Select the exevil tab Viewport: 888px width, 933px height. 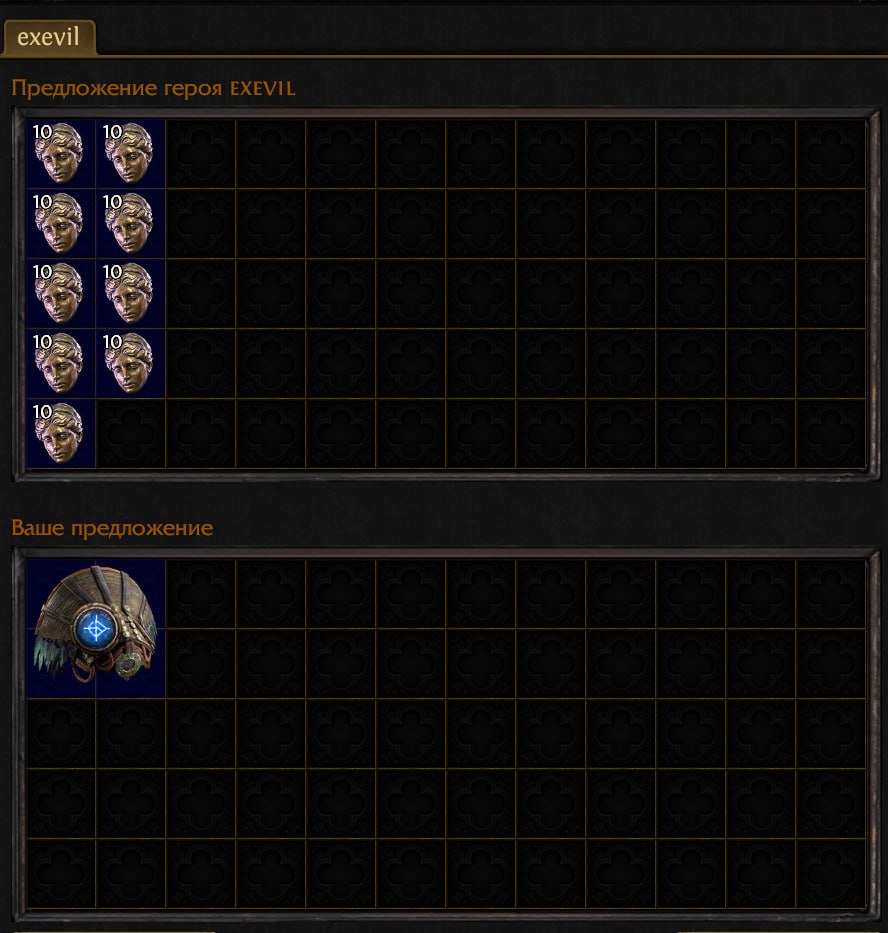[x=49, y=37]
